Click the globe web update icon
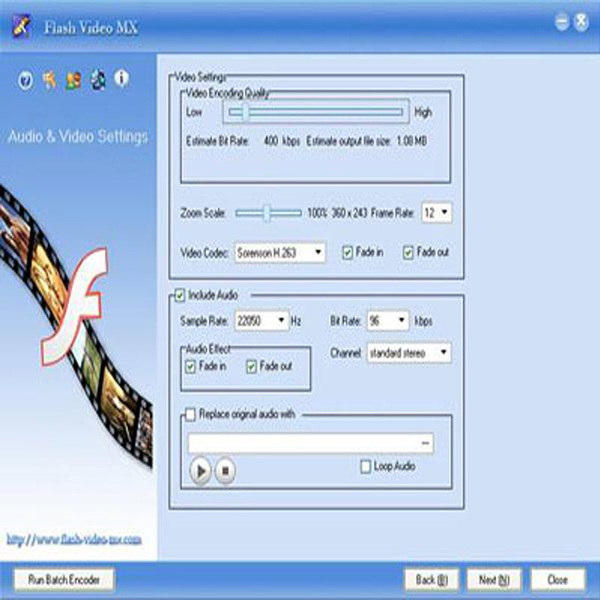 (x=98, y=80)
